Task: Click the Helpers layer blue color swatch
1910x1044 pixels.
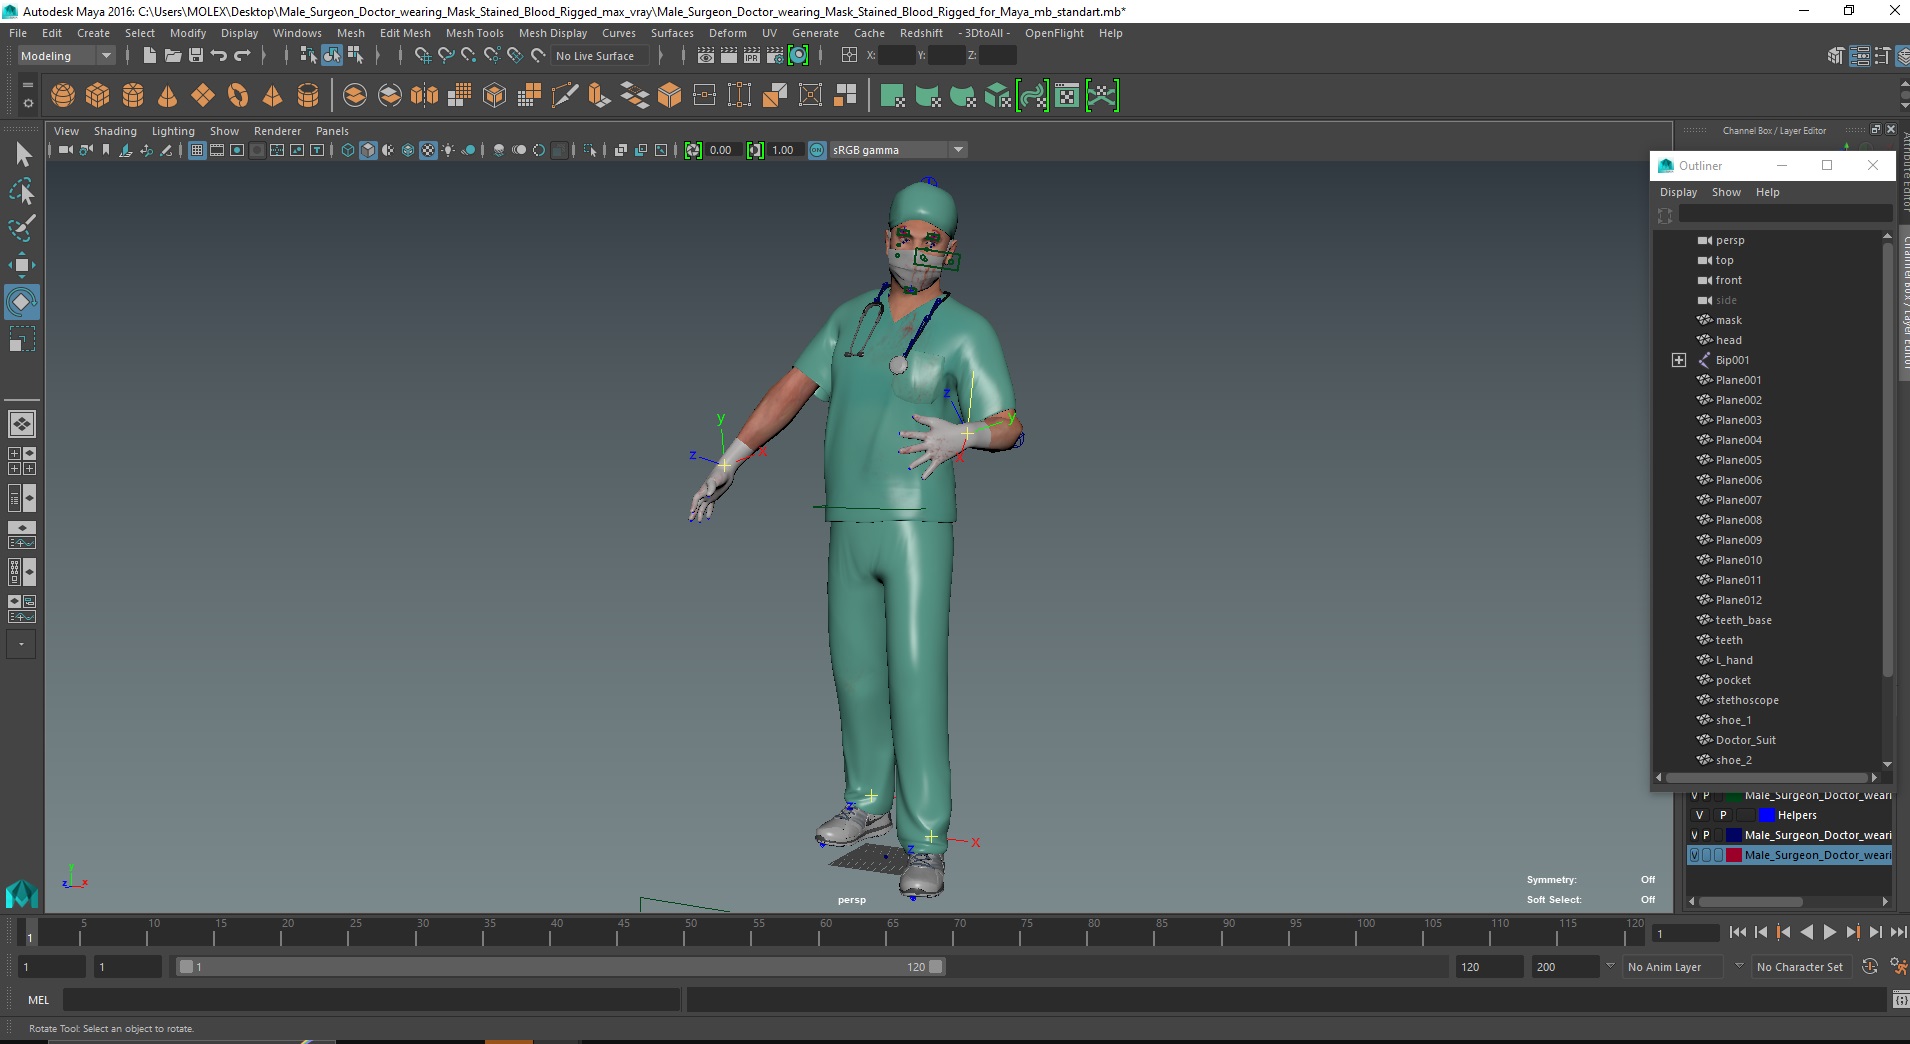Action: (x=1766, y=815)
